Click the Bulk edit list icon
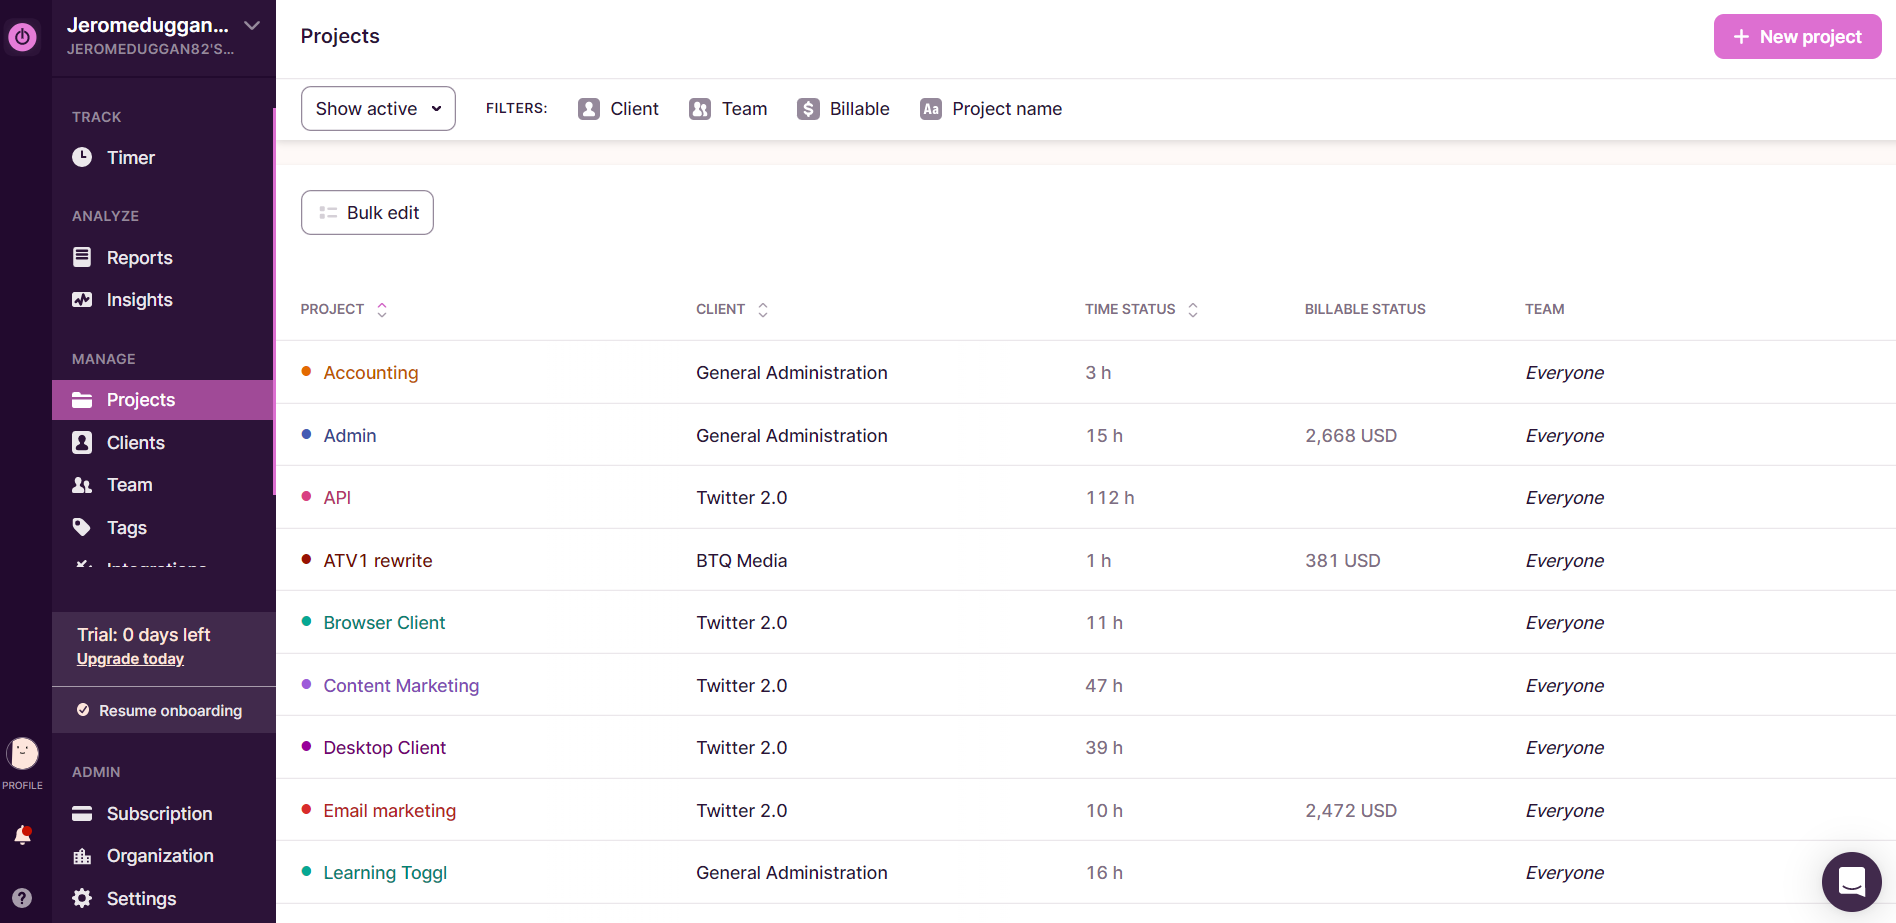Screen dimensions: 1896x923 pos(328,213)
